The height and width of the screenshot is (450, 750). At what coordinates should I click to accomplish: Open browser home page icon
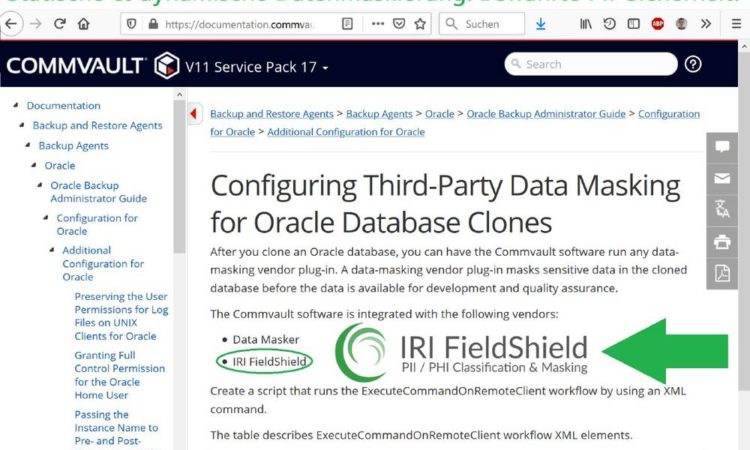pyautogui.click(x=84, y=23)
